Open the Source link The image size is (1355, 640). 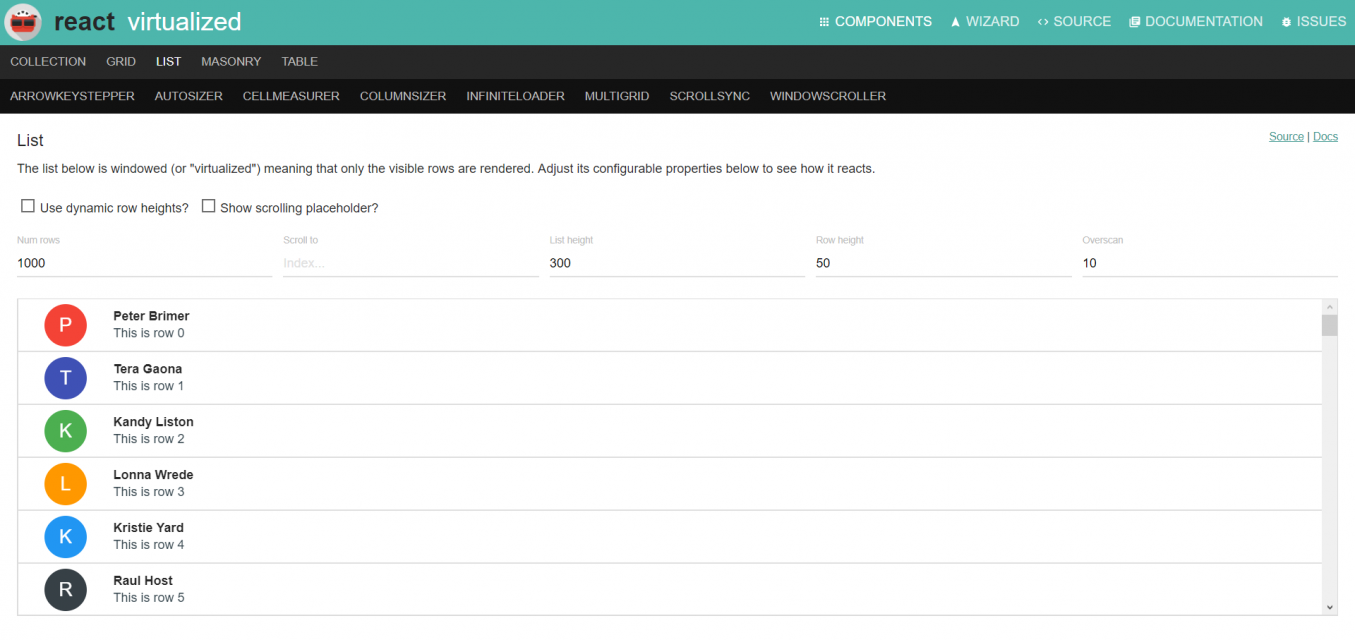click(x=1286, y=136)
